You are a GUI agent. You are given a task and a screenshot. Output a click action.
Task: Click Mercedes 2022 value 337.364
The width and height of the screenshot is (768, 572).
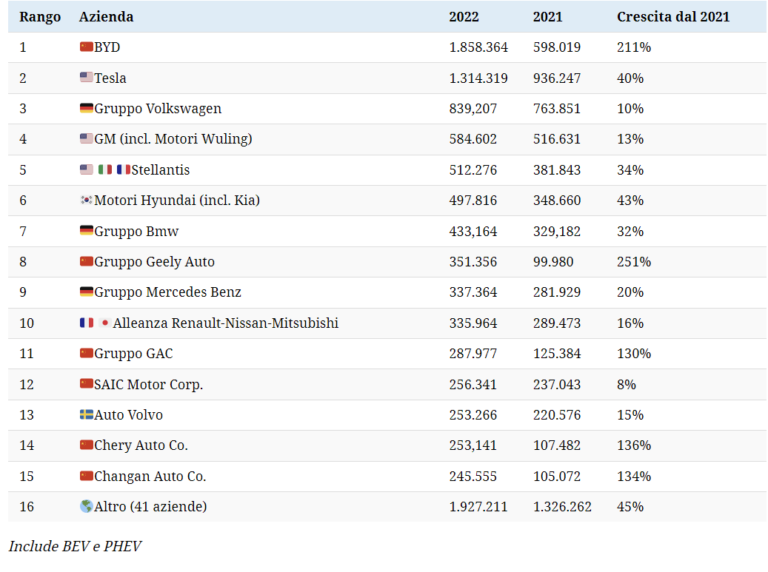pyautogui.click(x=473, y=292)
